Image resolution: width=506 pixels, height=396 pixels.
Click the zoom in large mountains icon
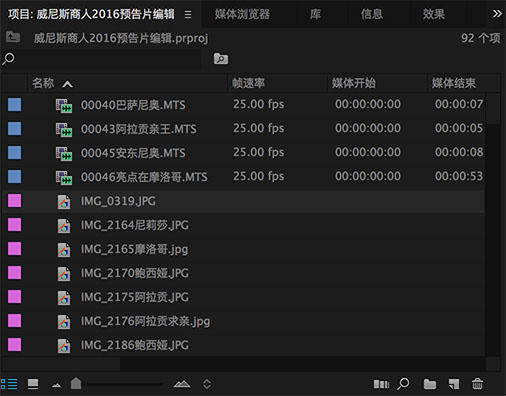point(182,384)
